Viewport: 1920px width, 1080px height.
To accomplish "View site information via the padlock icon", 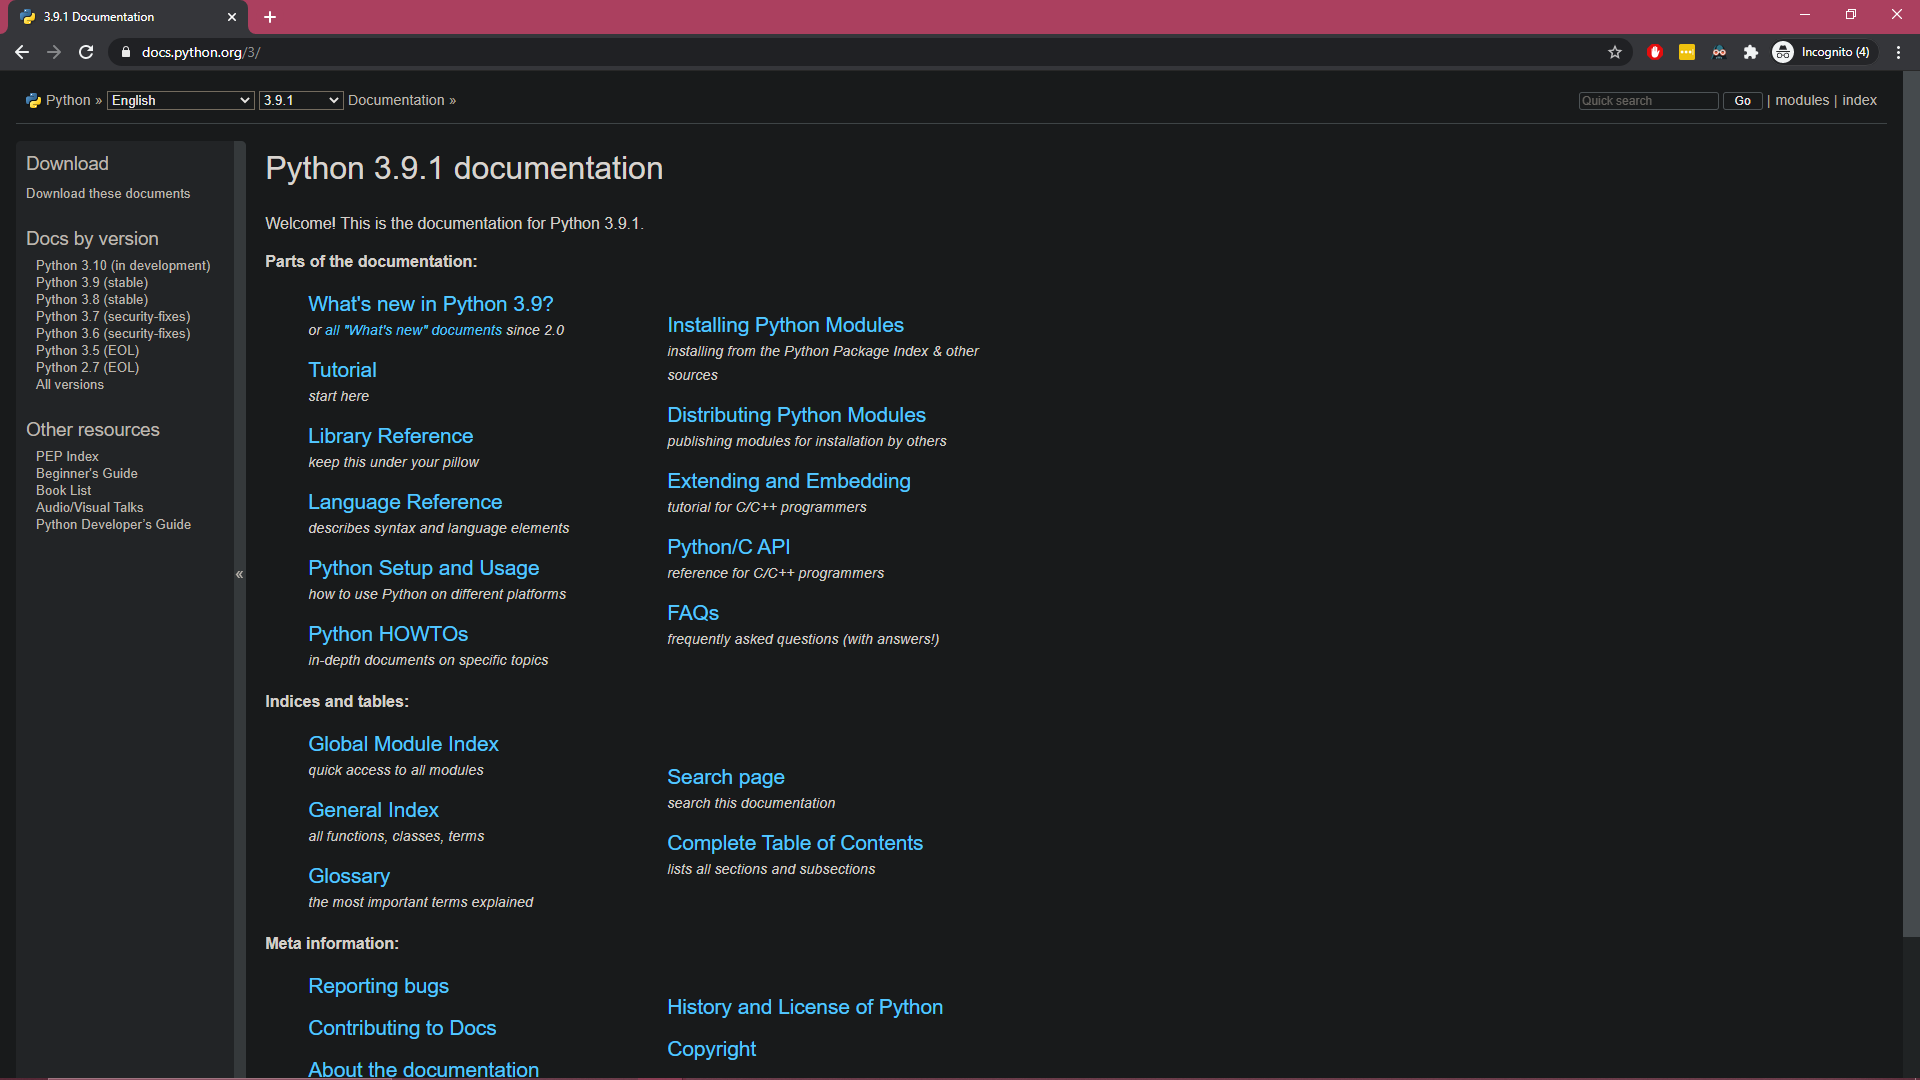I will 126,52.
